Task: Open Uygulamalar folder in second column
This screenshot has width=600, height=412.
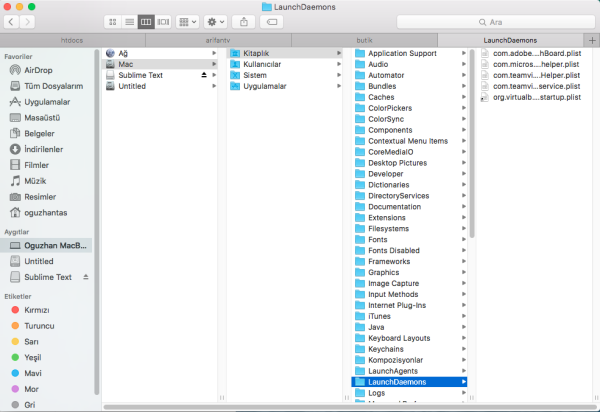Action: tap(285, 86)
